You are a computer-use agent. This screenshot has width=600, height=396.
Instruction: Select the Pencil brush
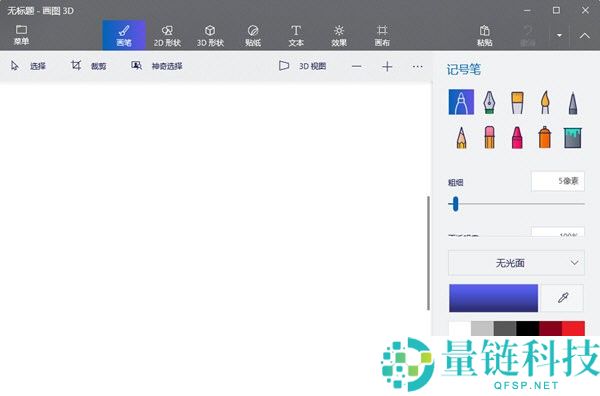pyautogui.click(x=461, y=137)
